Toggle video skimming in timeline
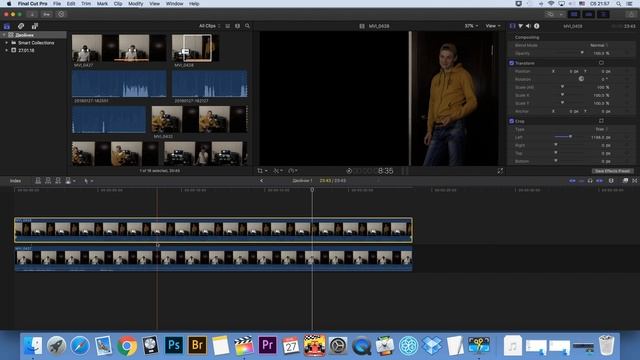640x360 pixels. [x=573, y=181]
